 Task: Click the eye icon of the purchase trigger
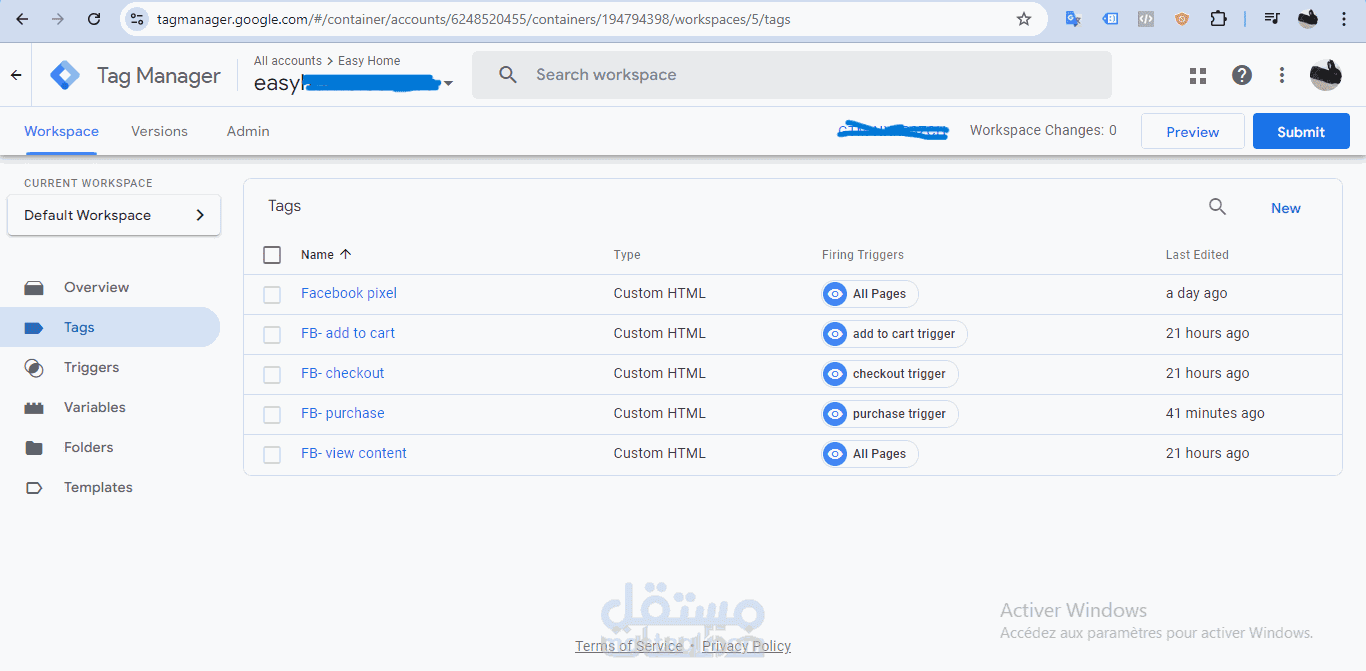pyautogui.click(x=835, y=414)
